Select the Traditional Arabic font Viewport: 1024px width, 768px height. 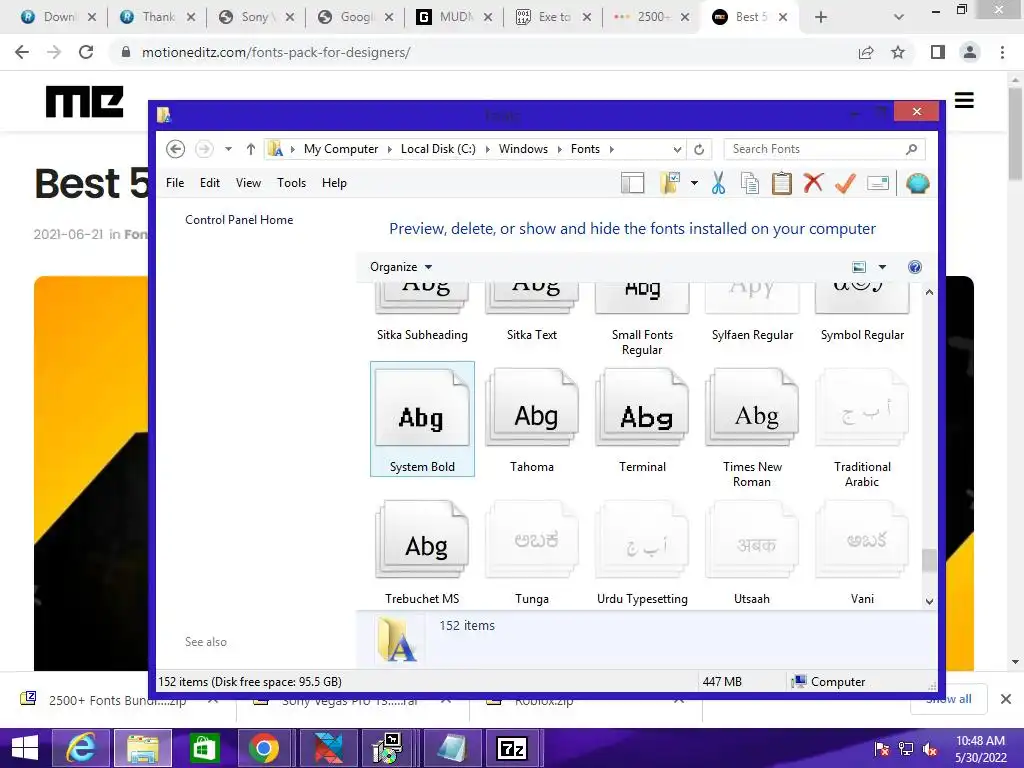pos(862,427)
